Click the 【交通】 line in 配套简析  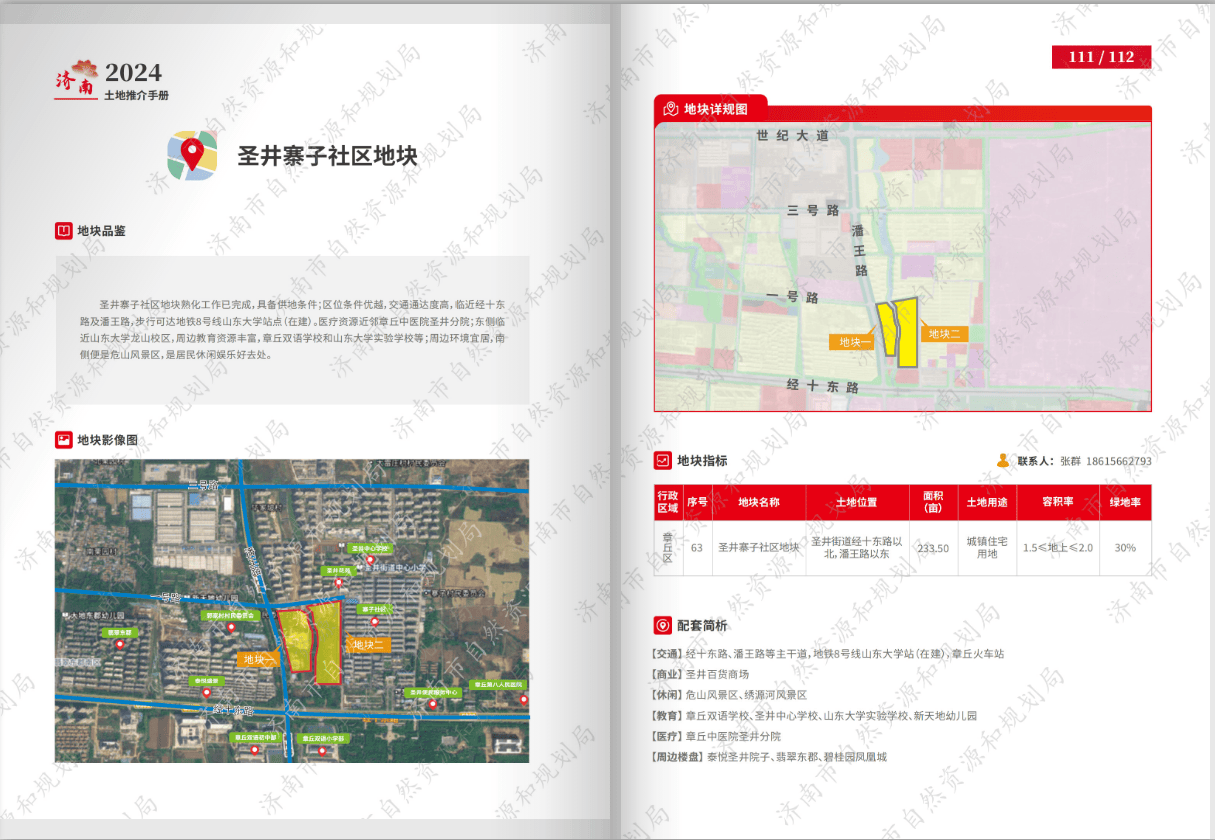826,653
